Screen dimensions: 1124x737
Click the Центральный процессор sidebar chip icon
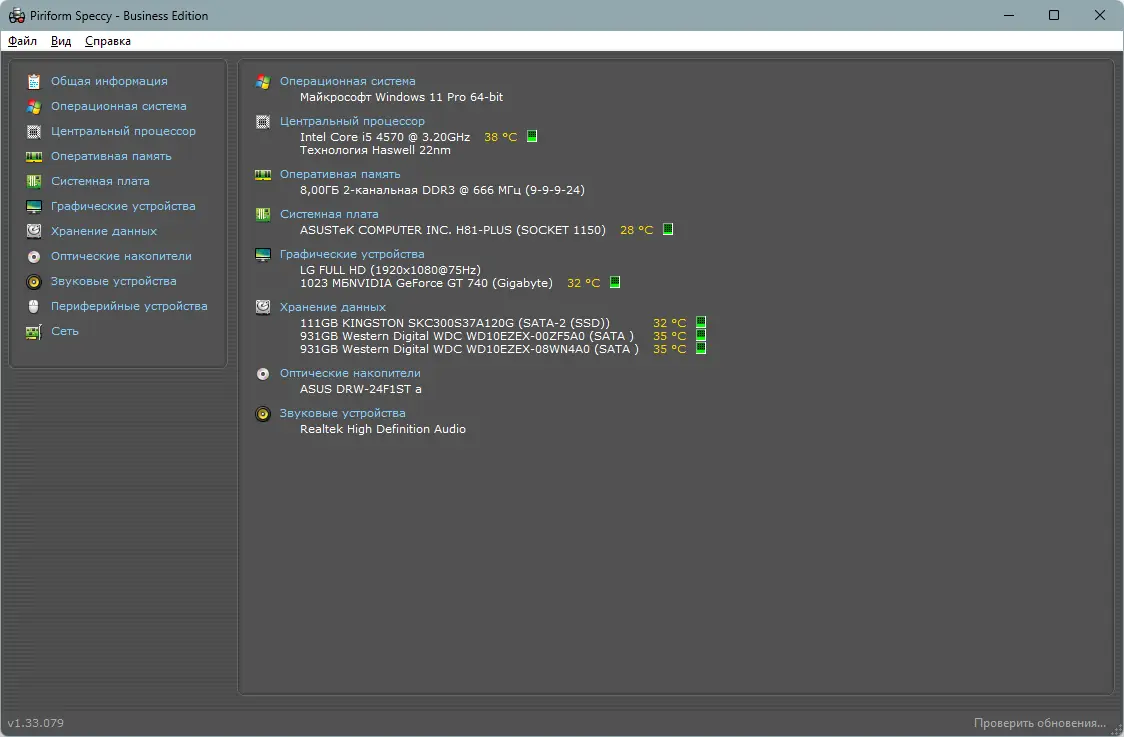click(34, 131)
